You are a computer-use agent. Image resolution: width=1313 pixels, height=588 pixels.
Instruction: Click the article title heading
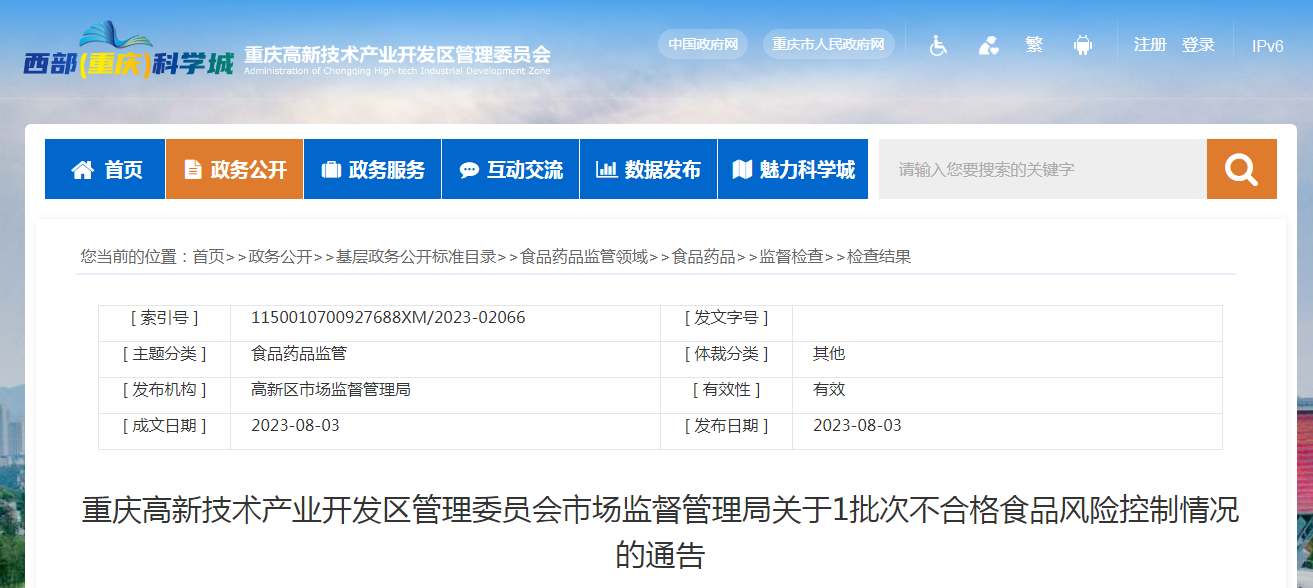click(x=660, y=532)
